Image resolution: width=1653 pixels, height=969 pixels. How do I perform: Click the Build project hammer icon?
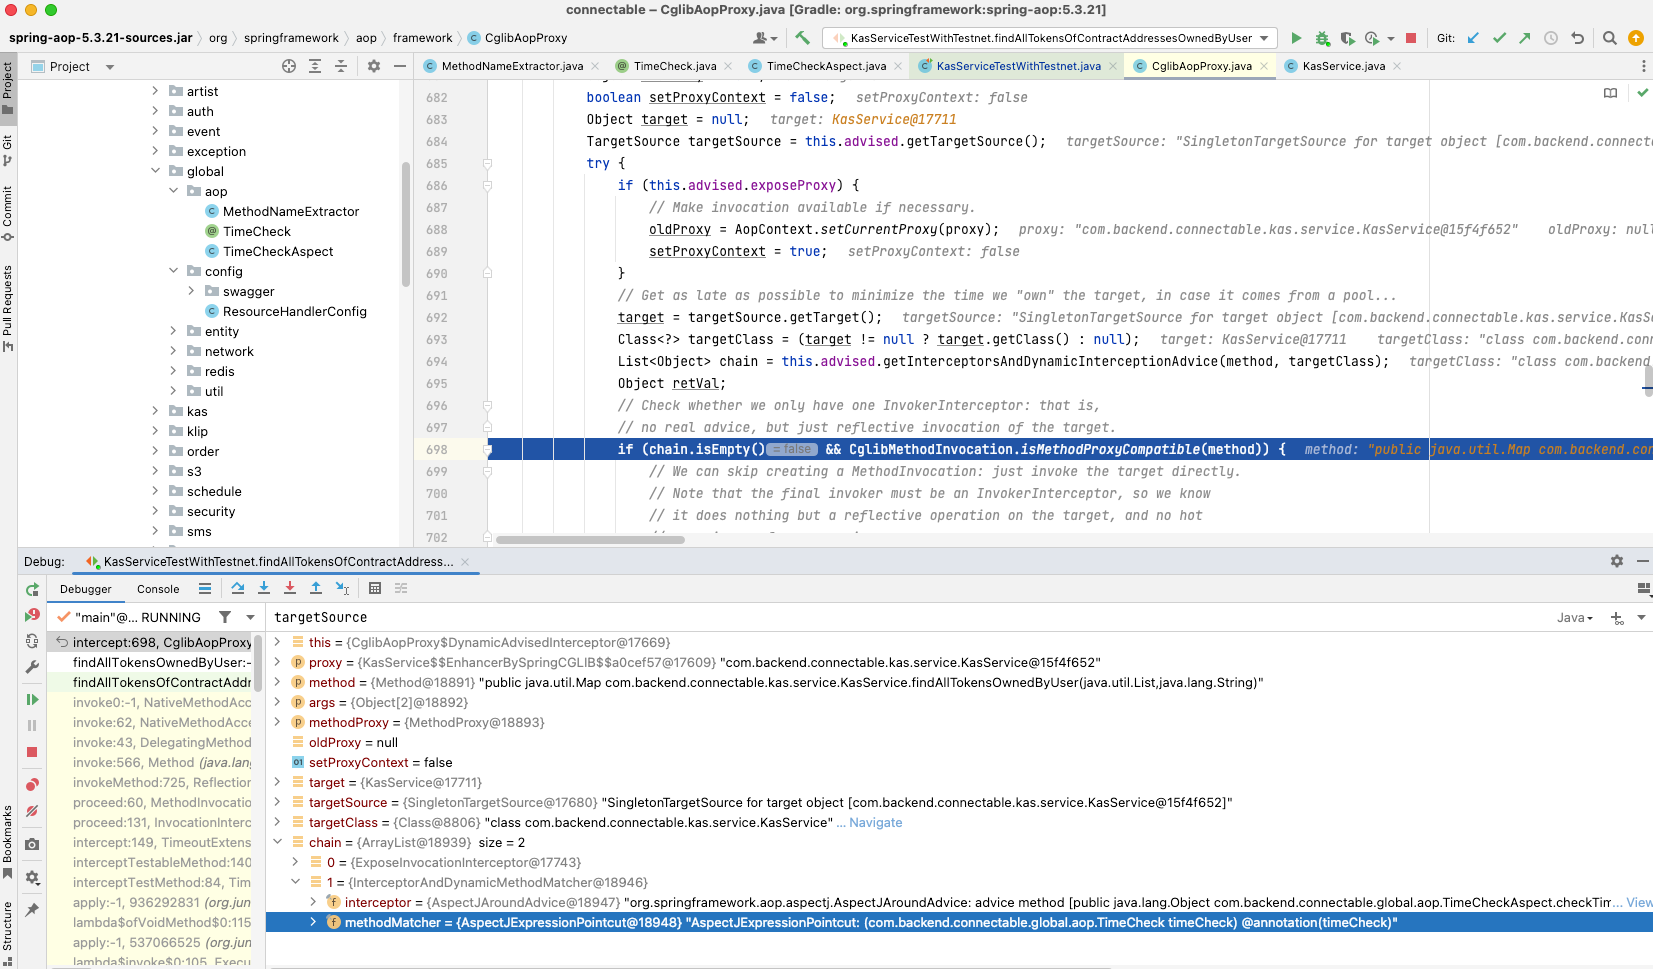pyautogui.click(x=802, y=38)
